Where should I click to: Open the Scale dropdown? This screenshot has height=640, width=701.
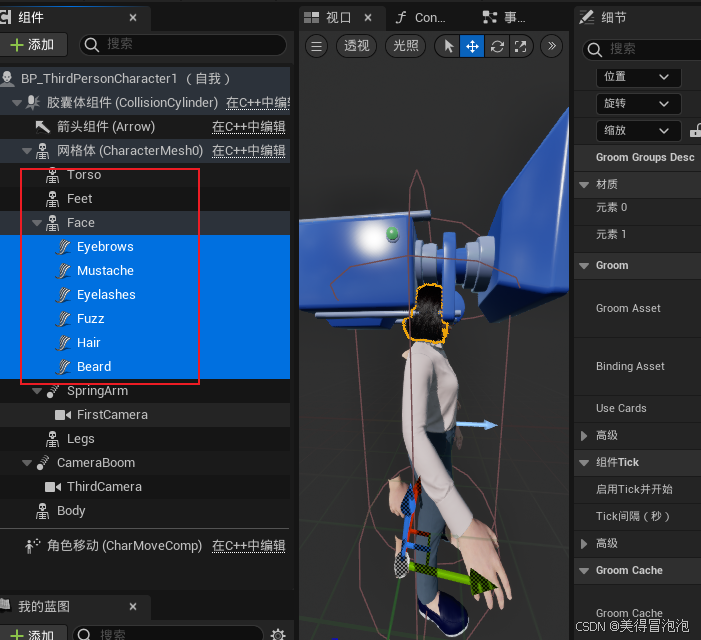(x=638, y=131)
